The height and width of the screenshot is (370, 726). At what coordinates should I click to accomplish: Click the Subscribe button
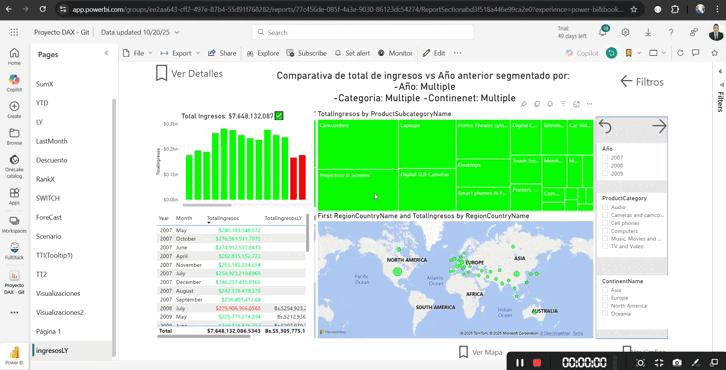pyautogui.click(x=307, y=53)
